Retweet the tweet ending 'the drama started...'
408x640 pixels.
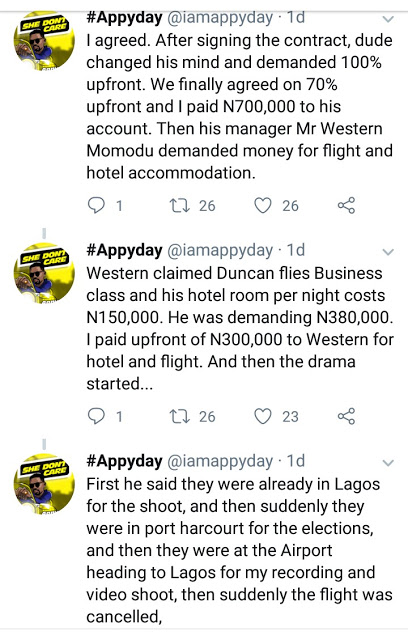[x=180, y=416]
